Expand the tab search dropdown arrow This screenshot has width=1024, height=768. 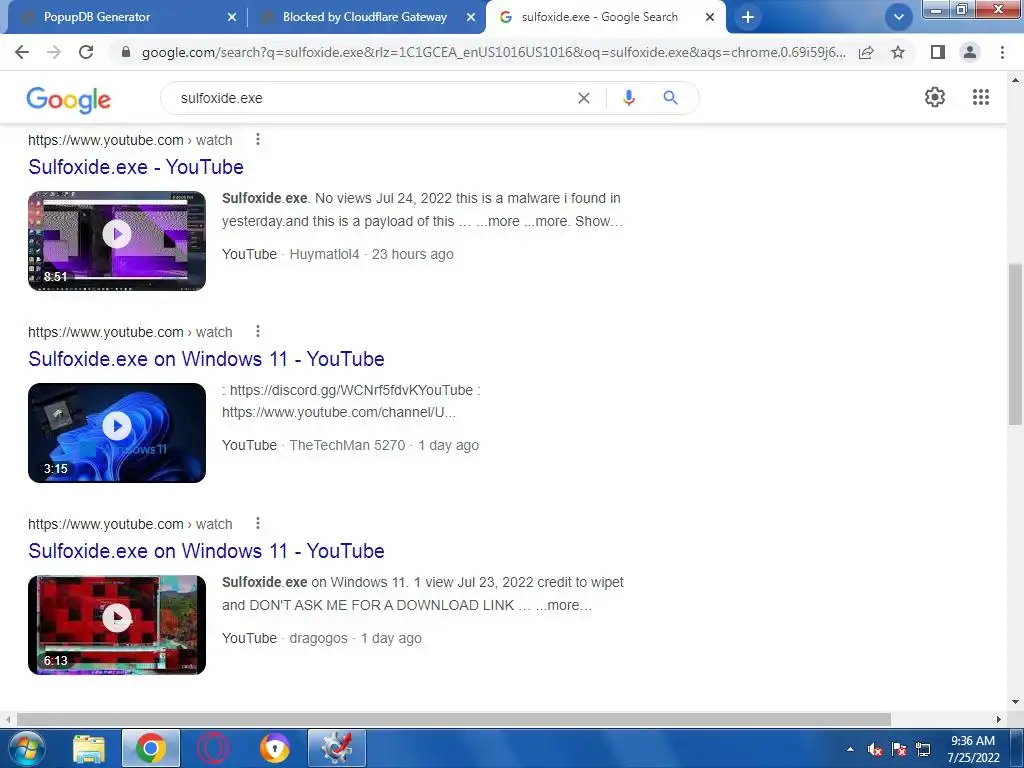click(x=899, y=18)
